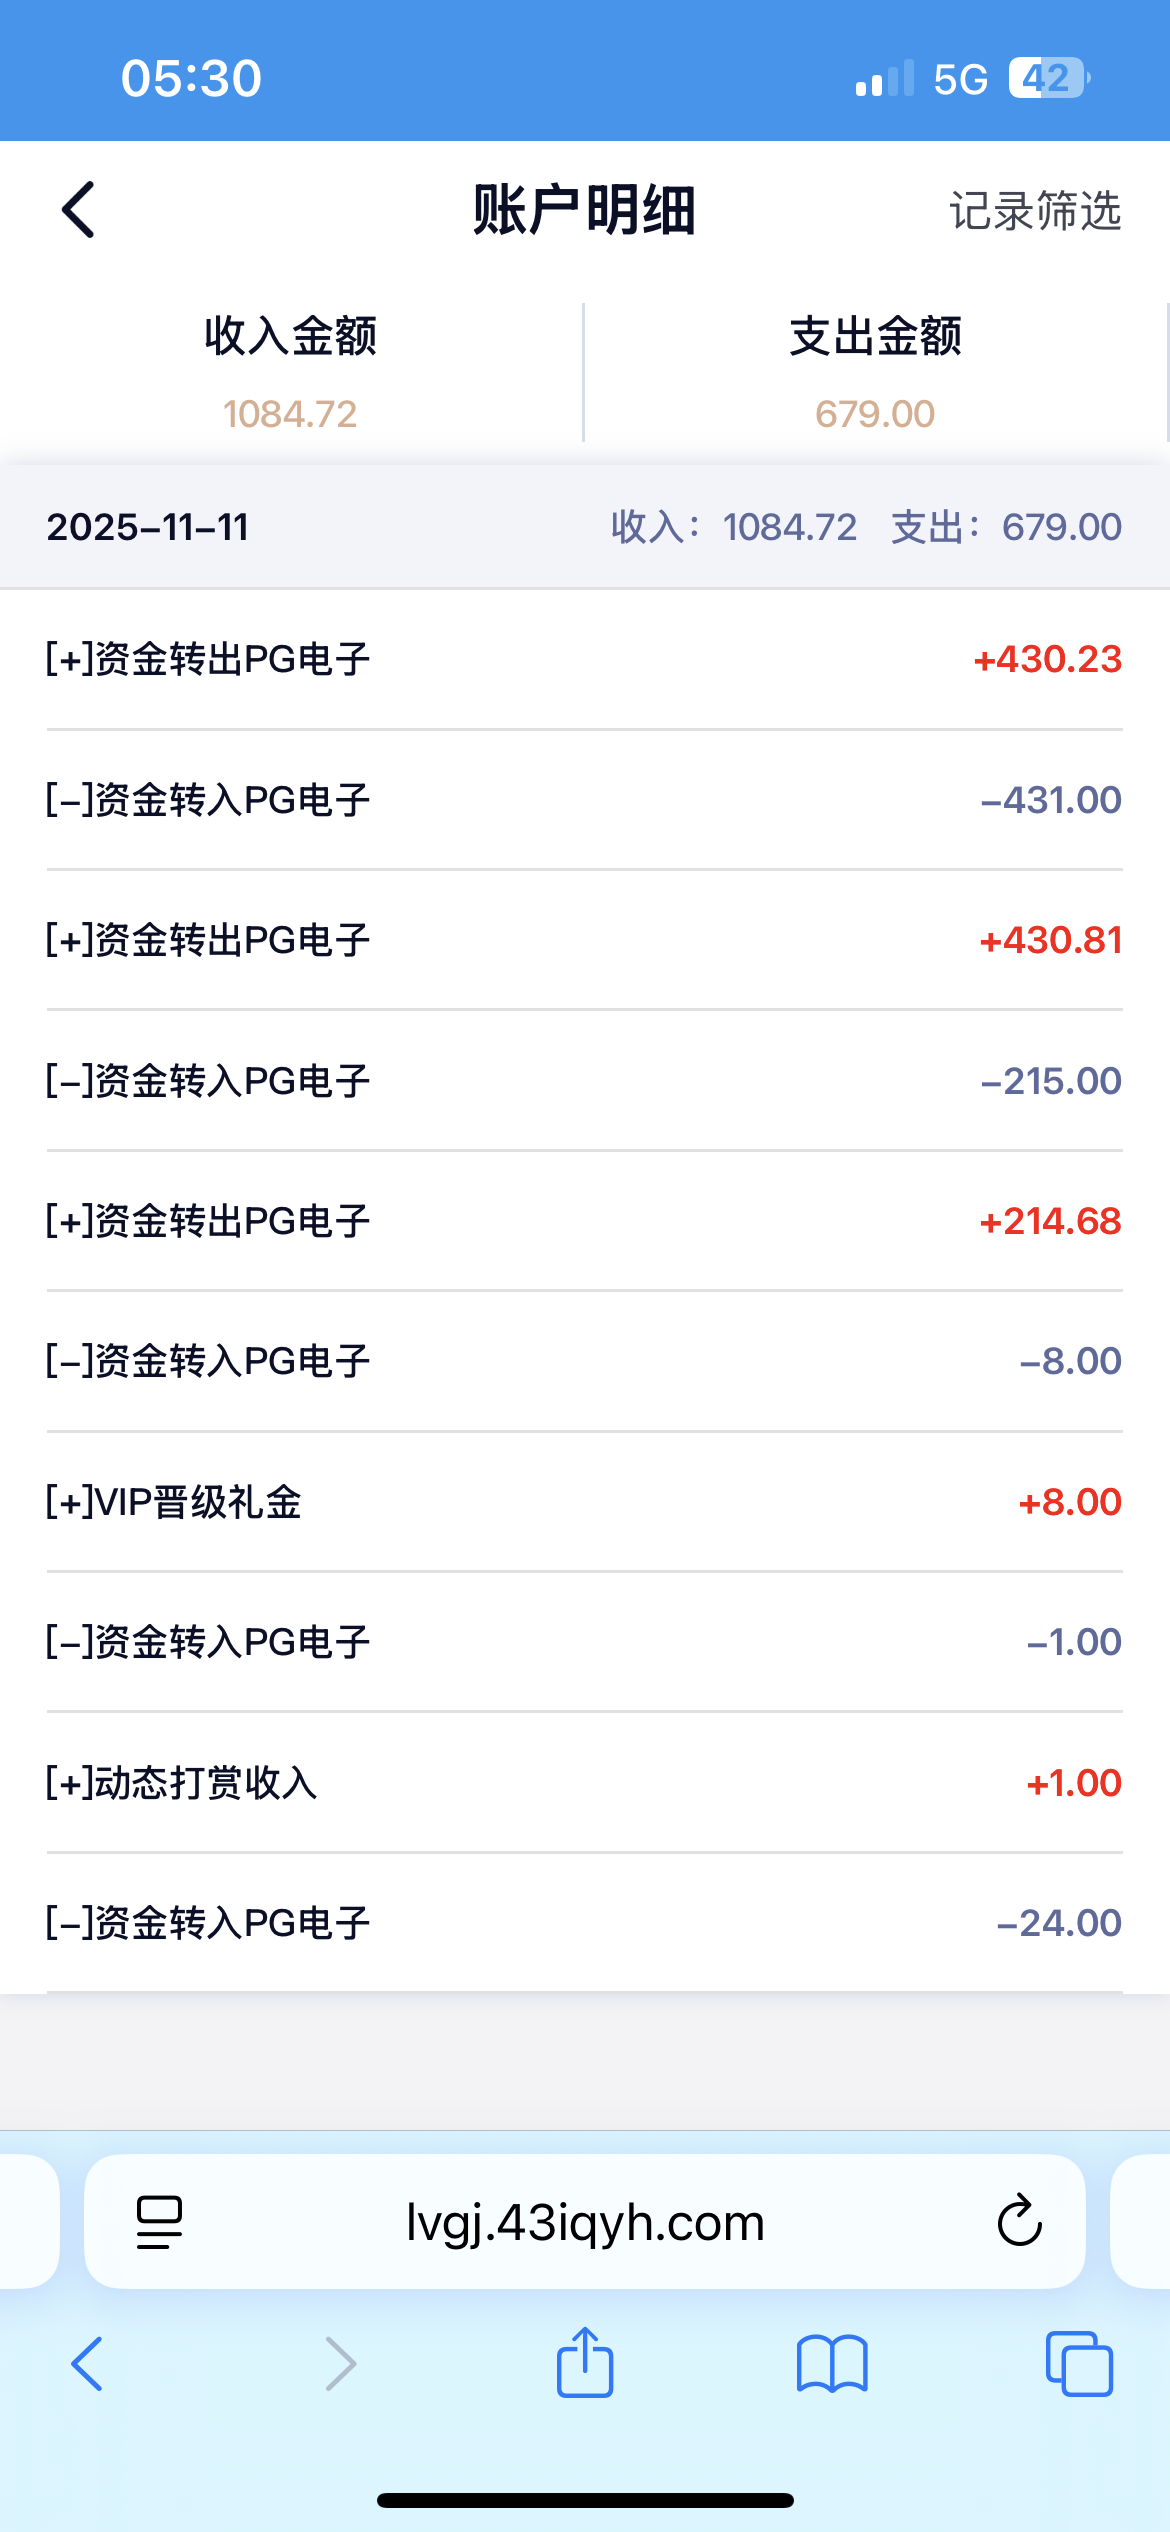Viewport: 1170px width, 2532px height.
Task: Open Safari page settings reader icon
Action: (159, 2222)
